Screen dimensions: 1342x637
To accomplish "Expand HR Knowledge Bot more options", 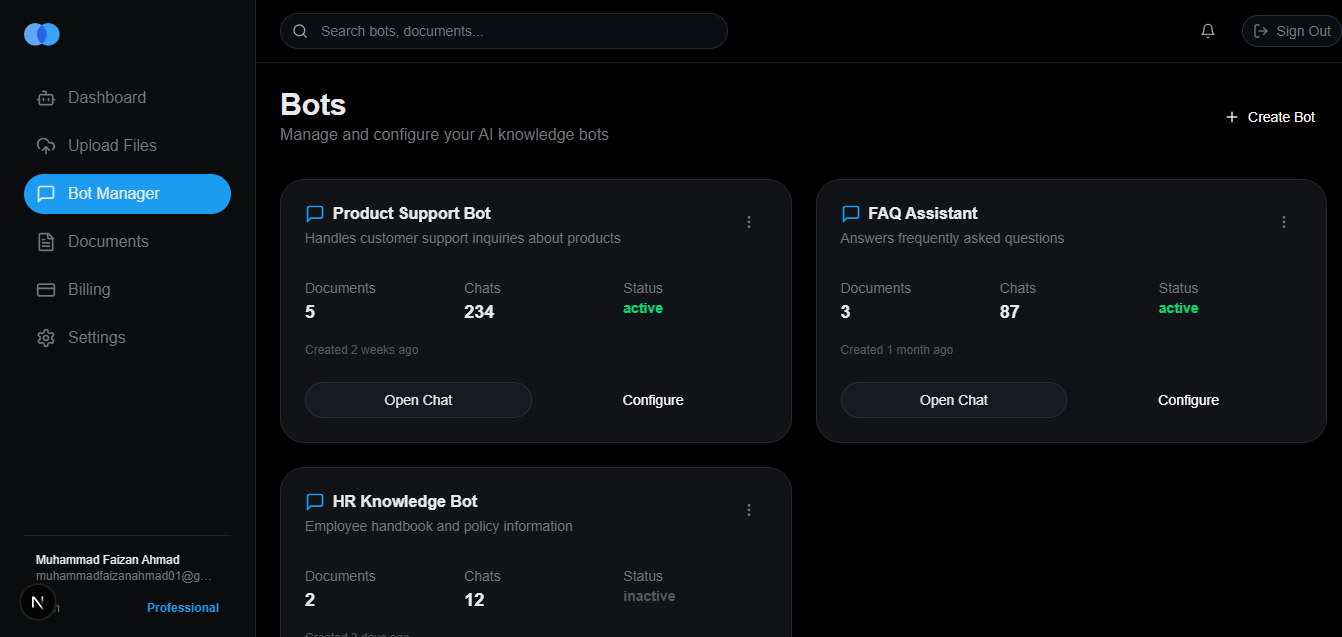I will coord(749,510).
